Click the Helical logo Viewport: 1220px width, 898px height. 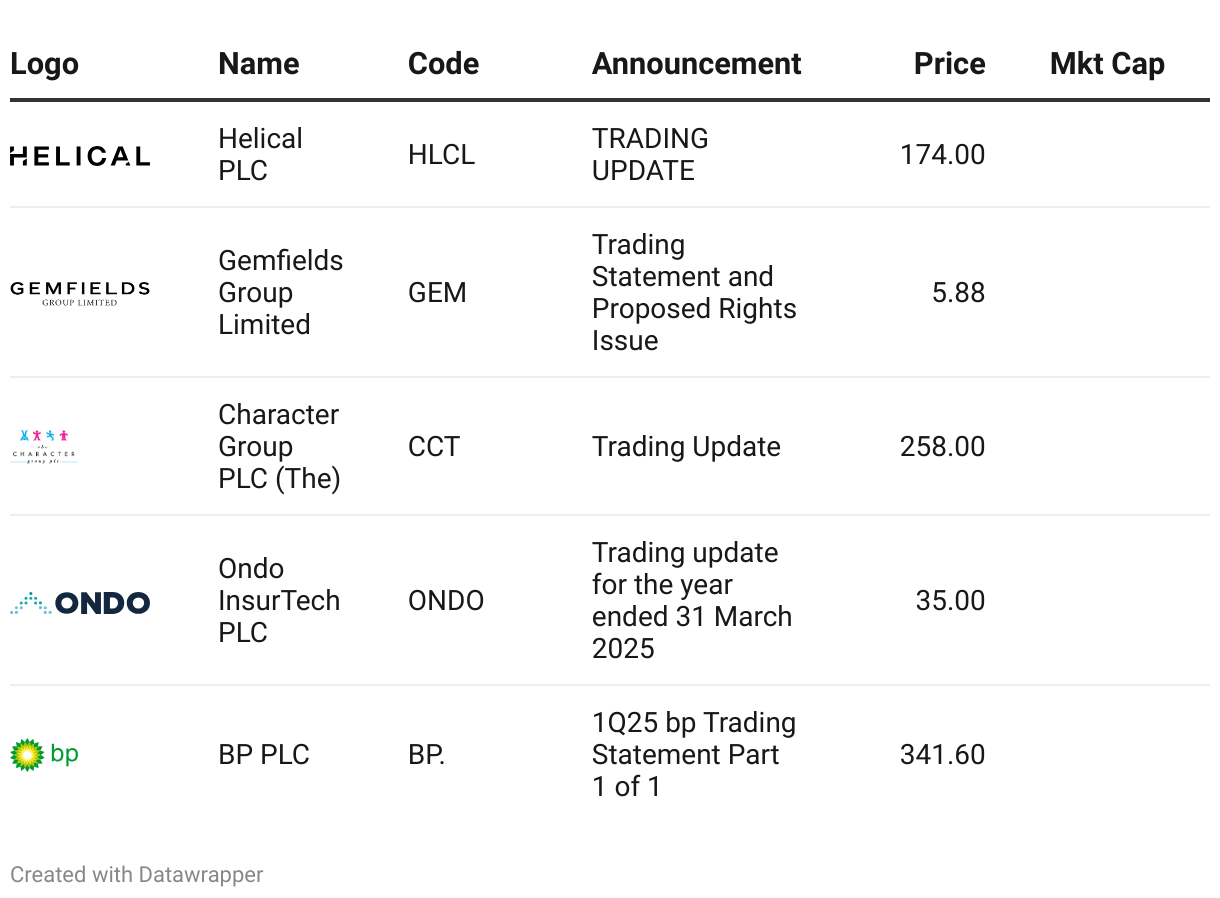(x=80, y=155)
